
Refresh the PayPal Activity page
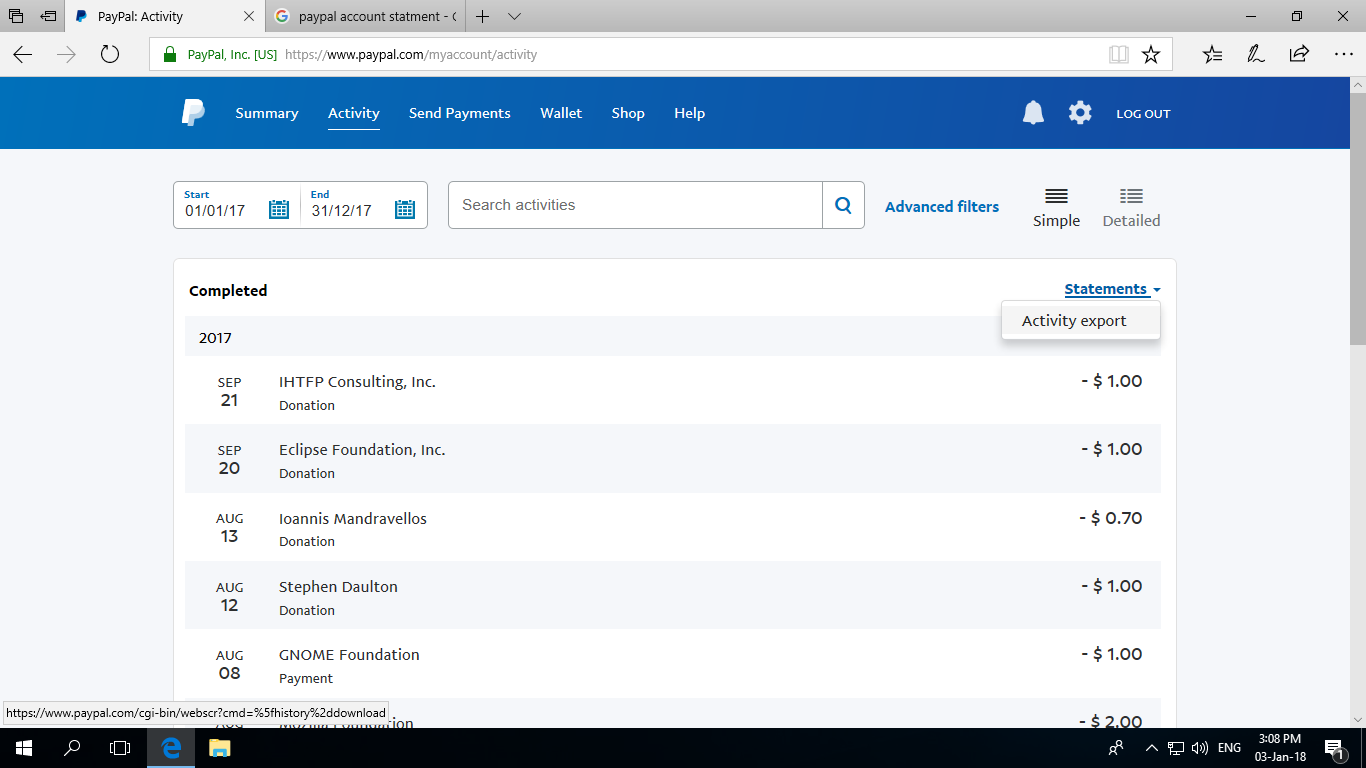[x=109, y=54]
